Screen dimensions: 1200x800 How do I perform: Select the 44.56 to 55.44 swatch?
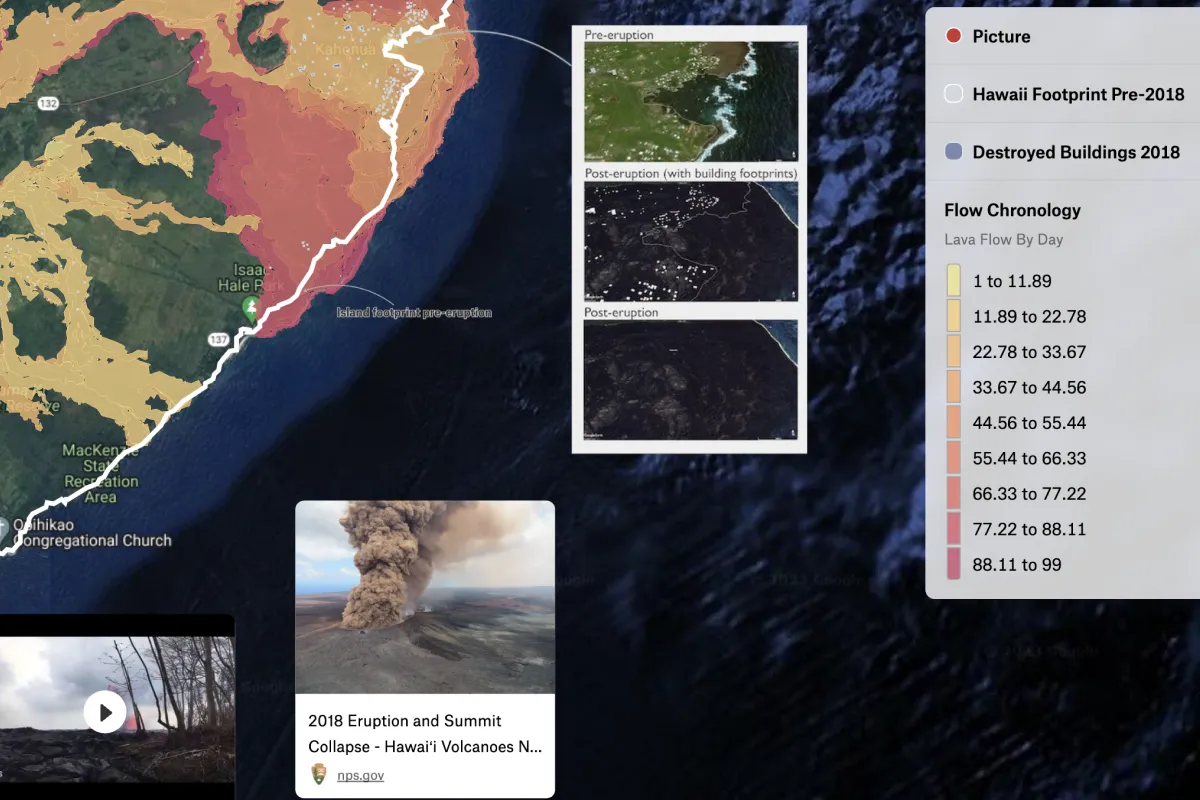pos(953,423)
